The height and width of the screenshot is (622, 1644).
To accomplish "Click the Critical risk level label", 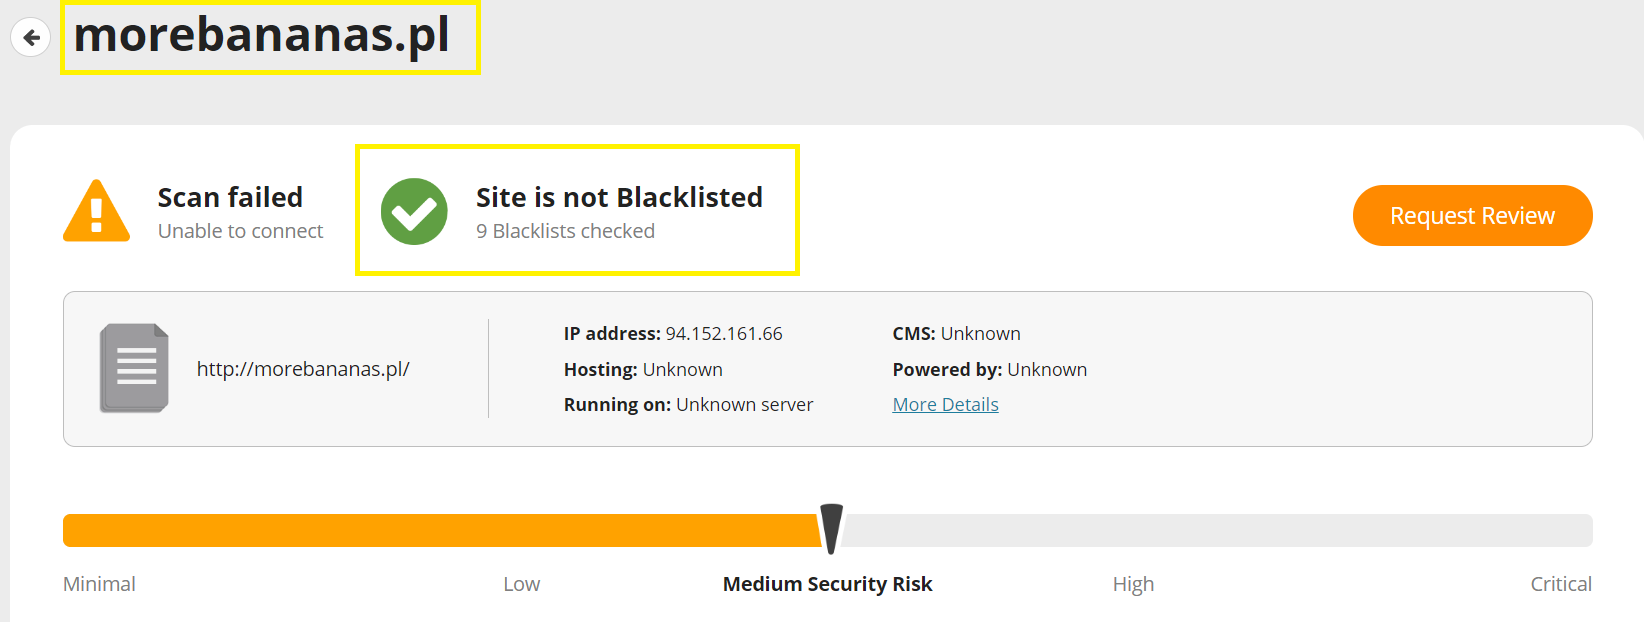I will point(1560,584).
